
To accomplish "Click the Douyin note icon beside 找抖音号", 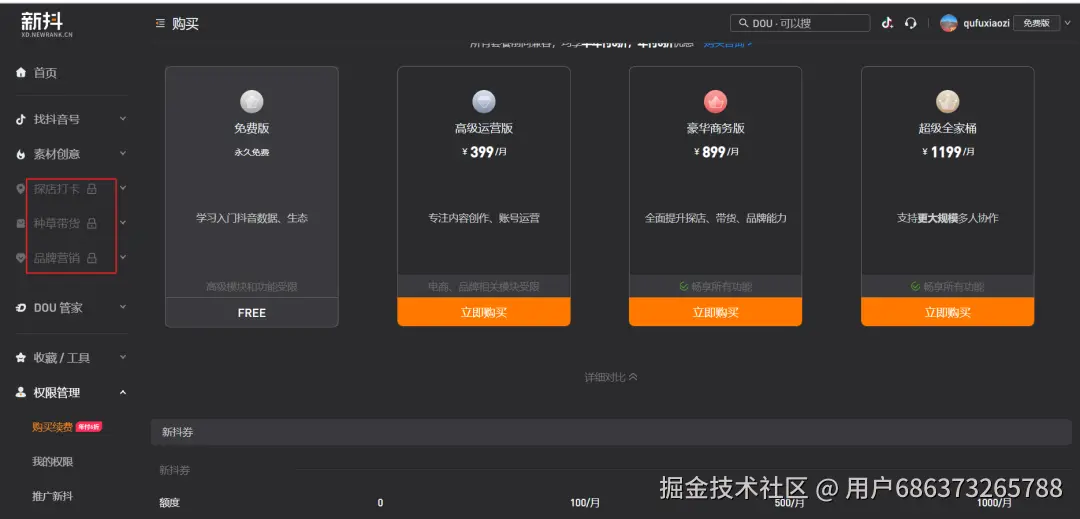I will click(x=21, y=119).
